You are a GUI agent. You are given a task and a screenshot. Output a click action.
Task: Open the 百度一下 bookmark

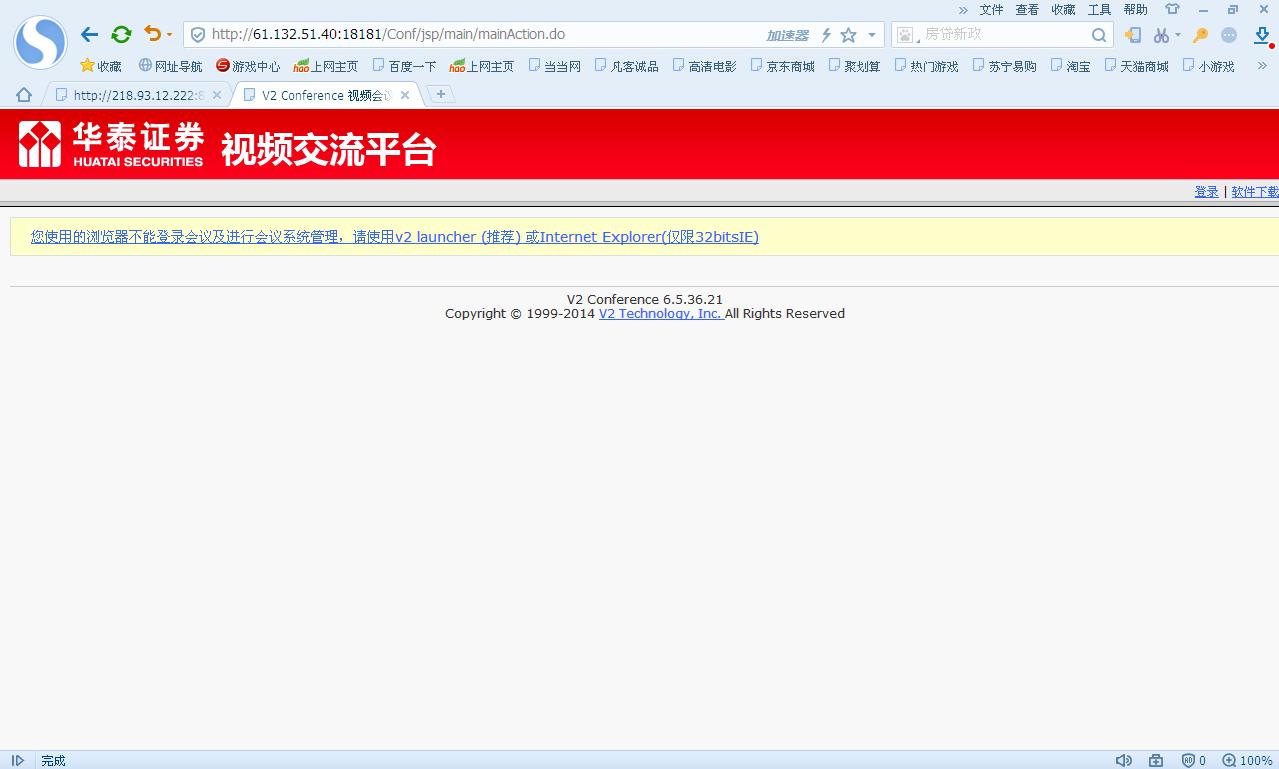(404, 66)
